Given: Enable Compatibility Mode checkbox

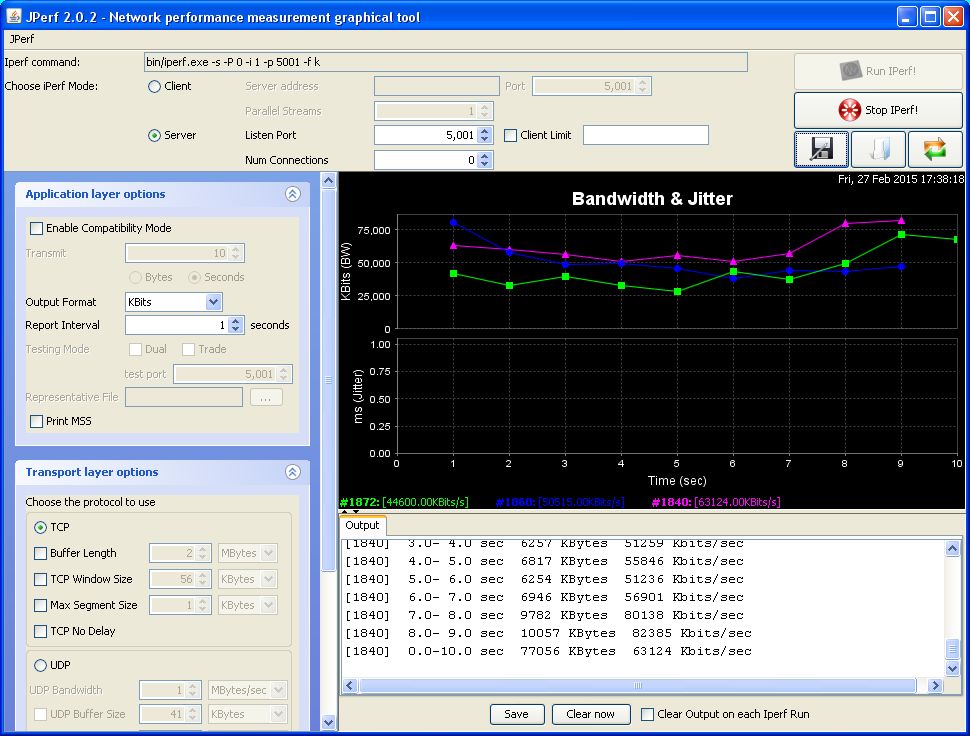Looking at the screenshot, I should pos(37,228).
